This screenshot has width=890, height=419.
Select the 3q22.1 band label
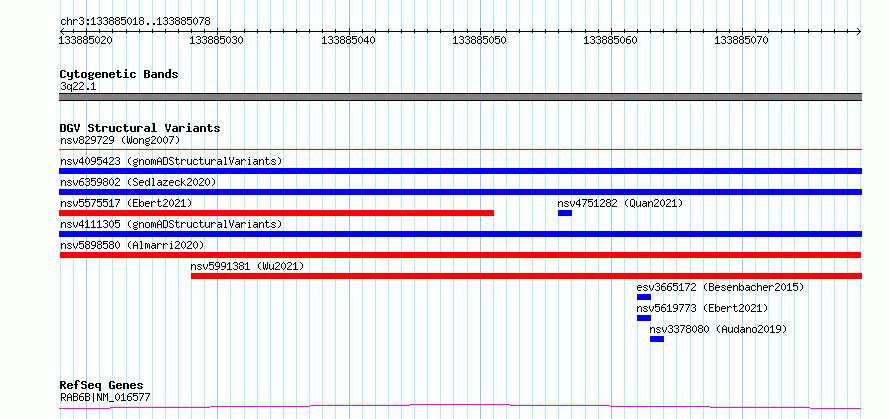pyautogui.click(x=78, y=87)
